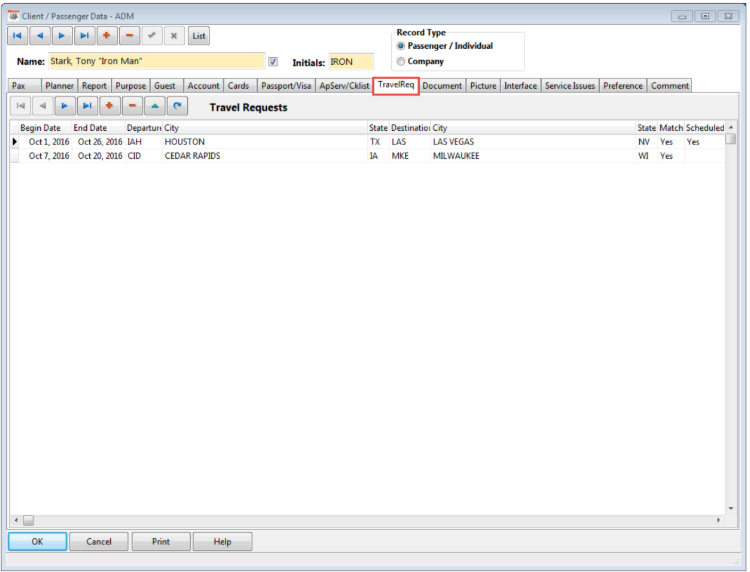Select the CEDAR RAPIDS city cell
750x572 pixels.
point(265,156)
